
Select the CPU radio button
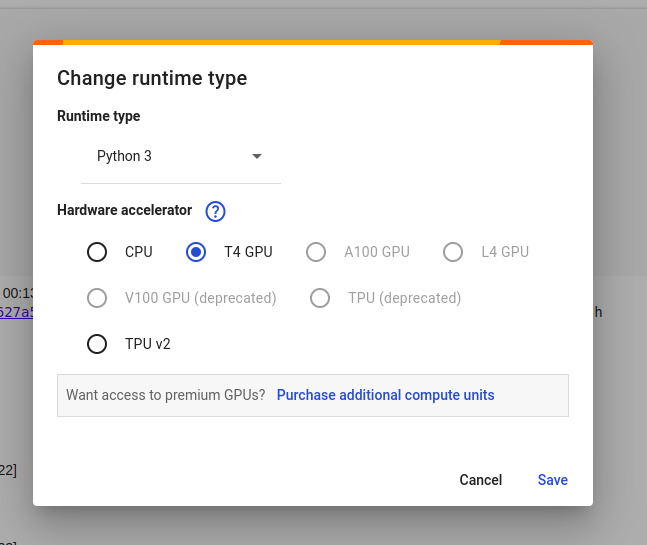click(97, 252)
